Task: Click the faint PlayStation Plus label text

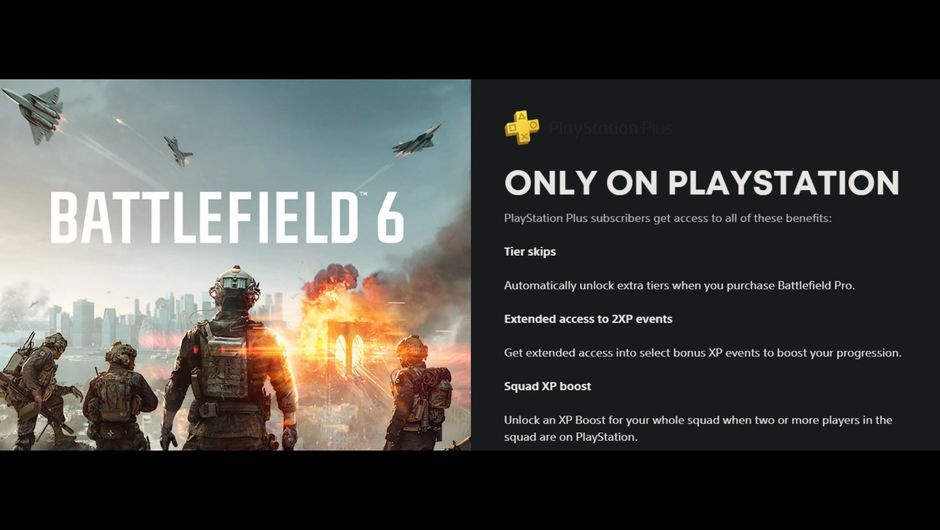Action: [x=610, y=128]
